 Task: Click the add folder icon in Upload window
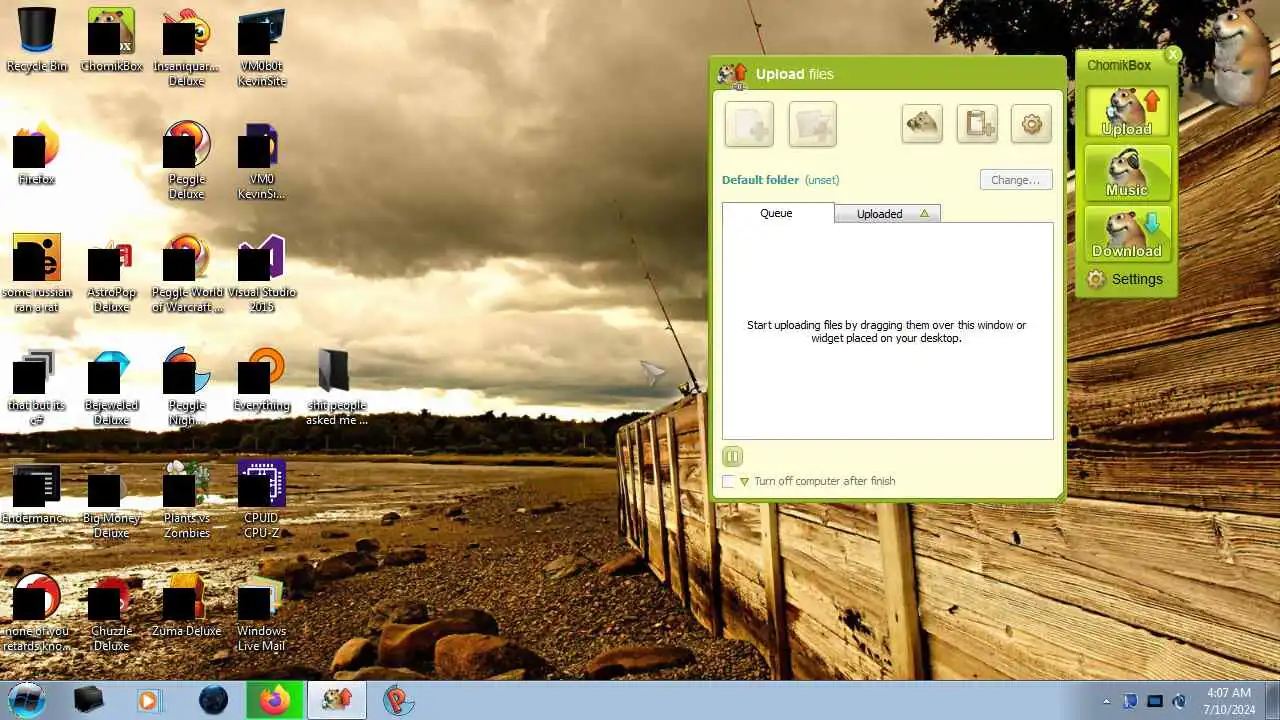point(812,124)
